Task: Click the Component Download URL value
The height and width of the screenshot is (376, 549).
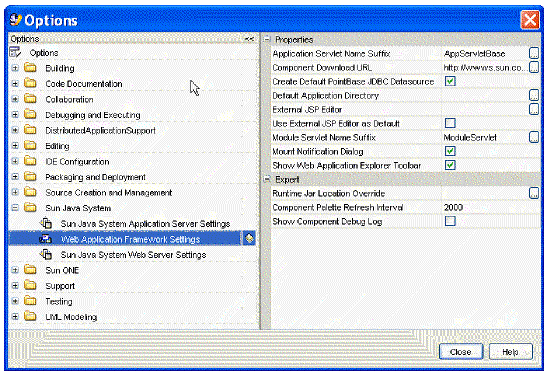Action: point(485,68)
